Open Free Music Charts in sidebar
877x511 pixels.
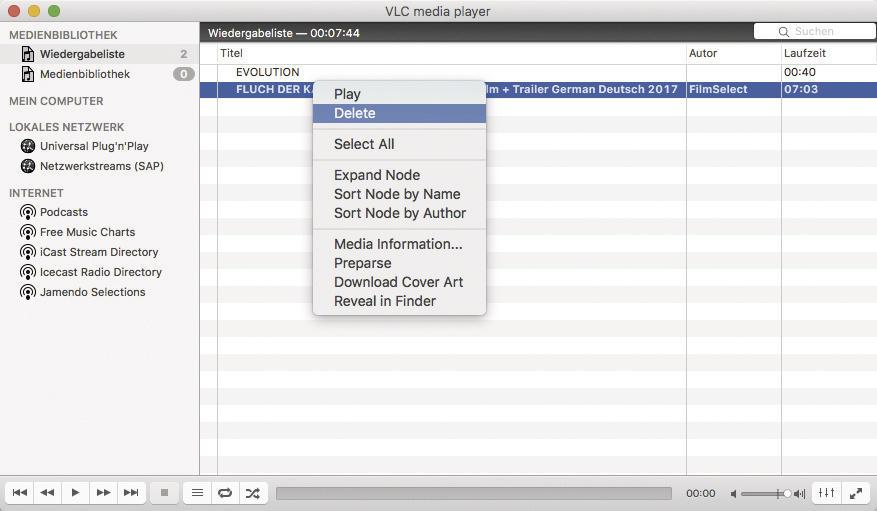pyautogui.click(x=100, y=233)
